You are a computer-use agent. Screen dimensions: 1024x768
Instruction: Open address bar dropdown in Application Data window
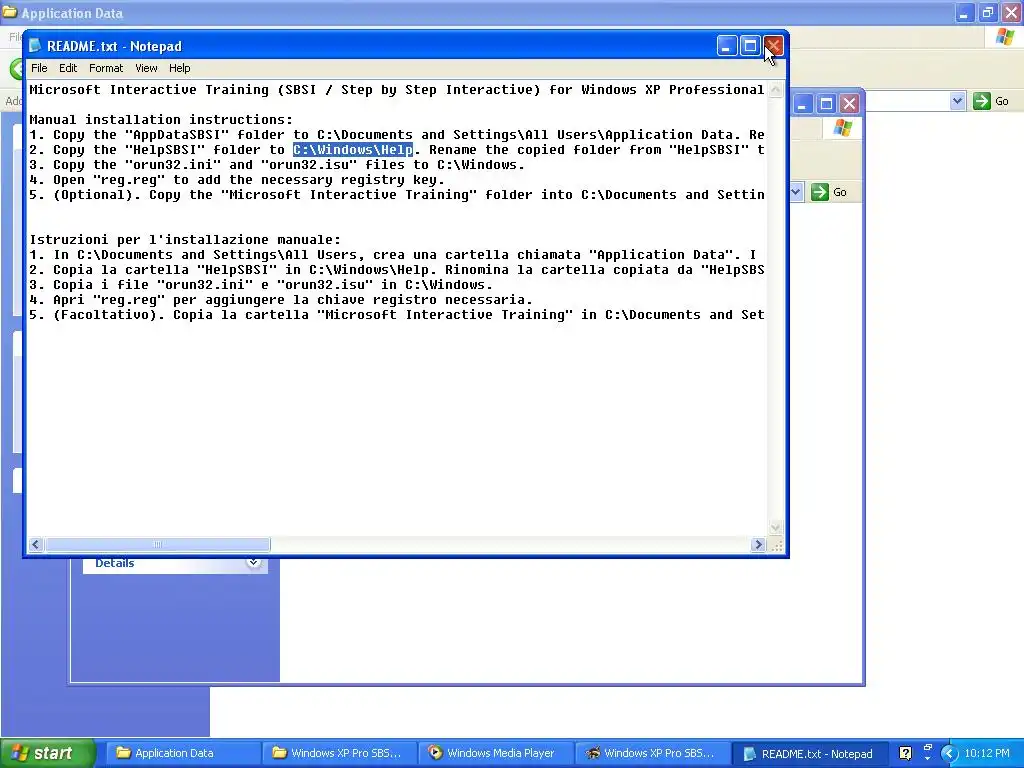(x=957, y=101)
